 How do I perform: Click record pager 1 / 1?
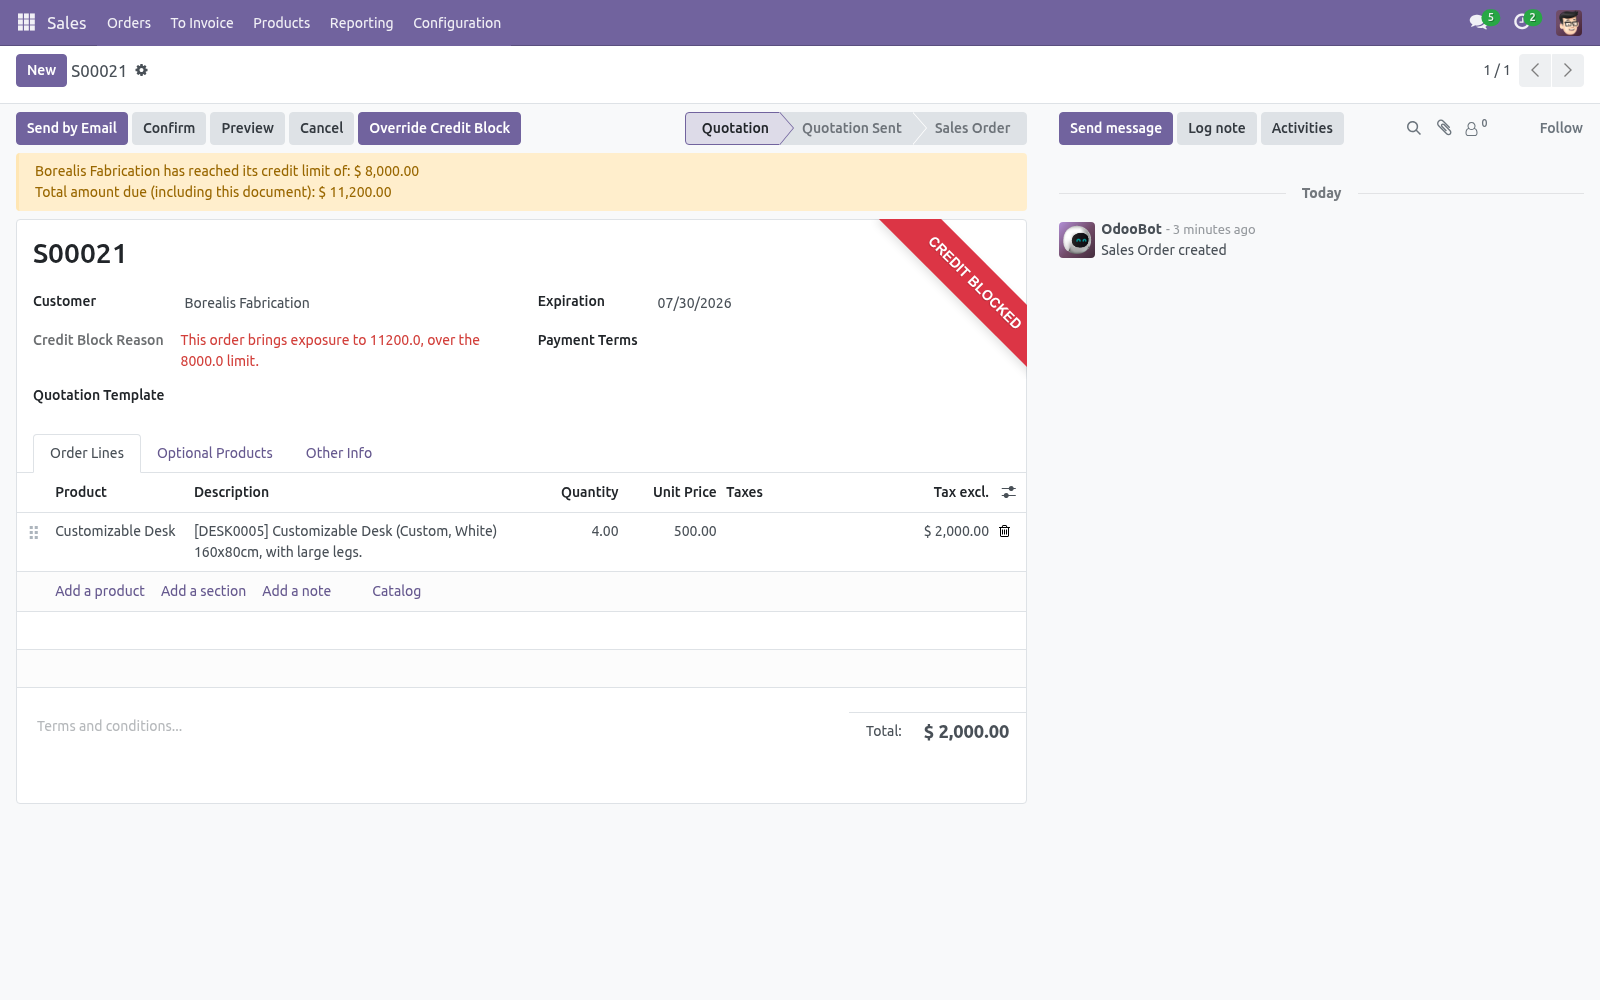1496,70
